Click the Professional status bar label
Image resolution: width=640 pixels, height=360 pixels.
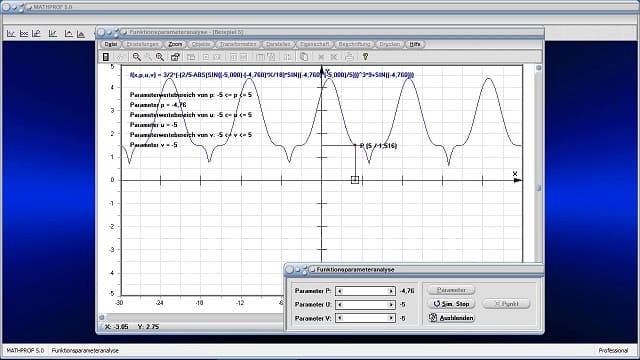(613, 351)
